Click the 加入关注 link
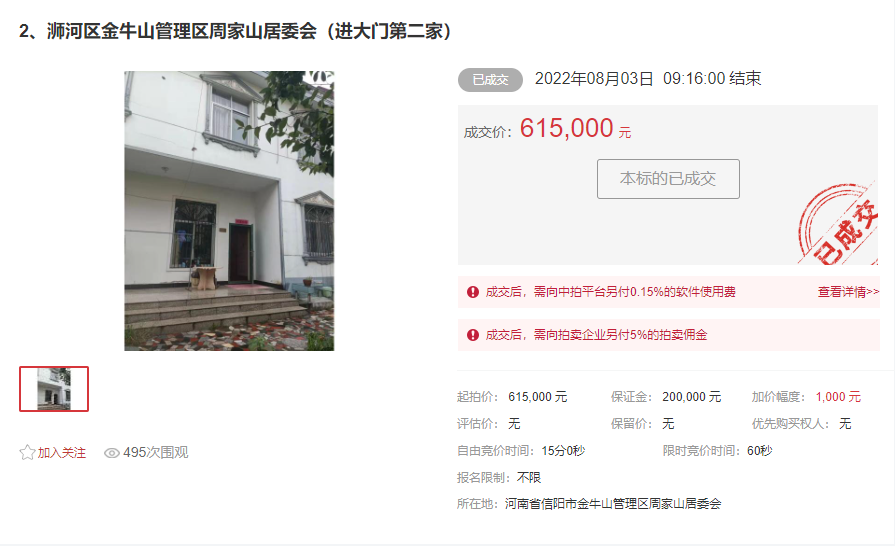Viewport: 895px width, 546px height. [62, 453]
